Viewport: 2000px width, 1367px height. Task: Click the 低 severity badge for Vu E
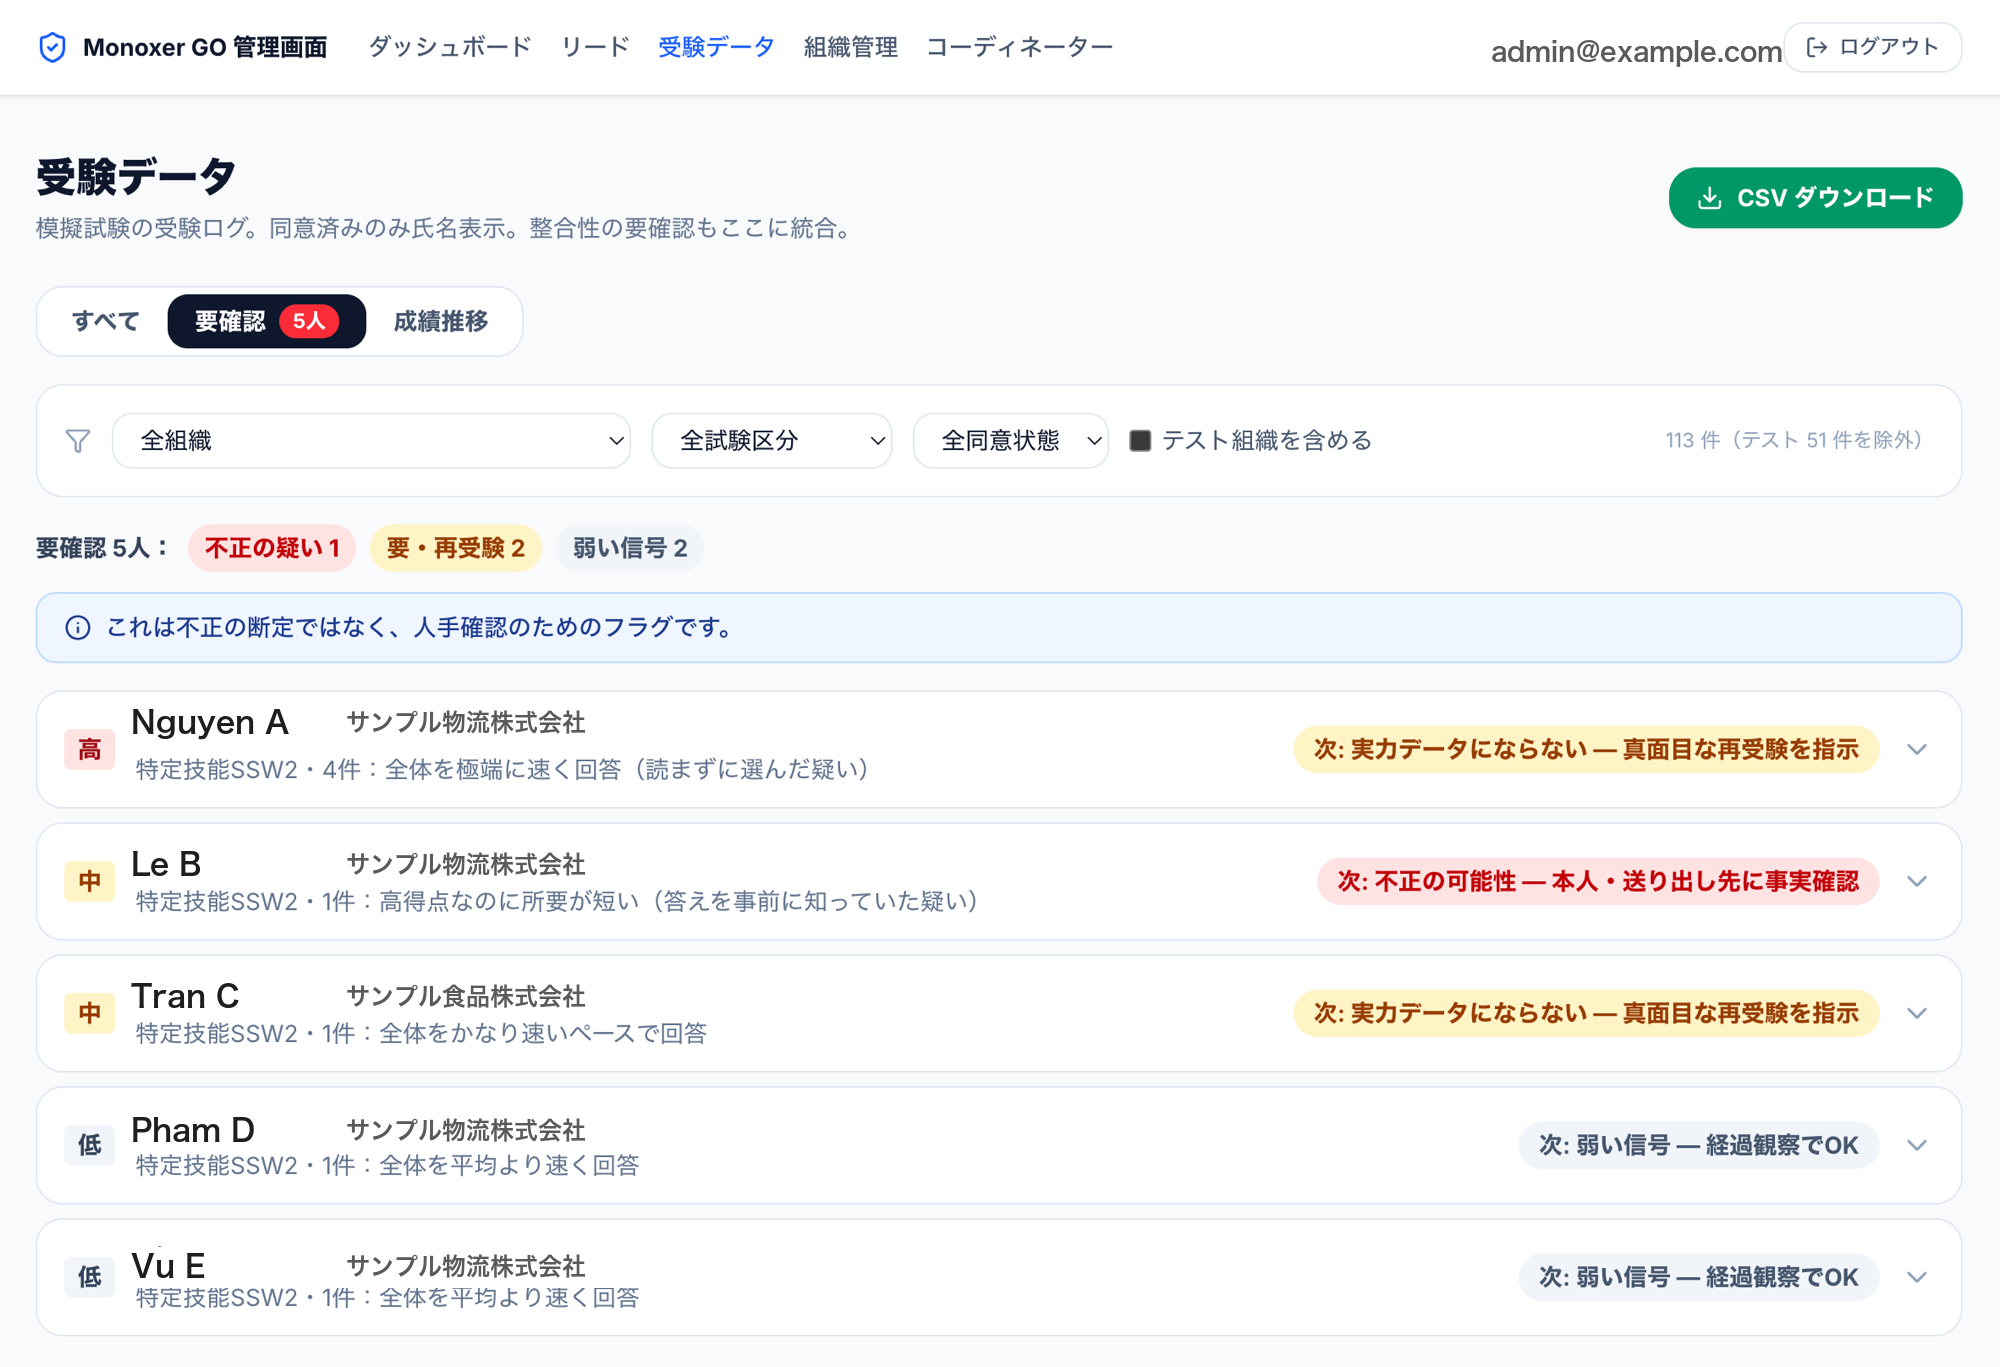(90, 1277)
